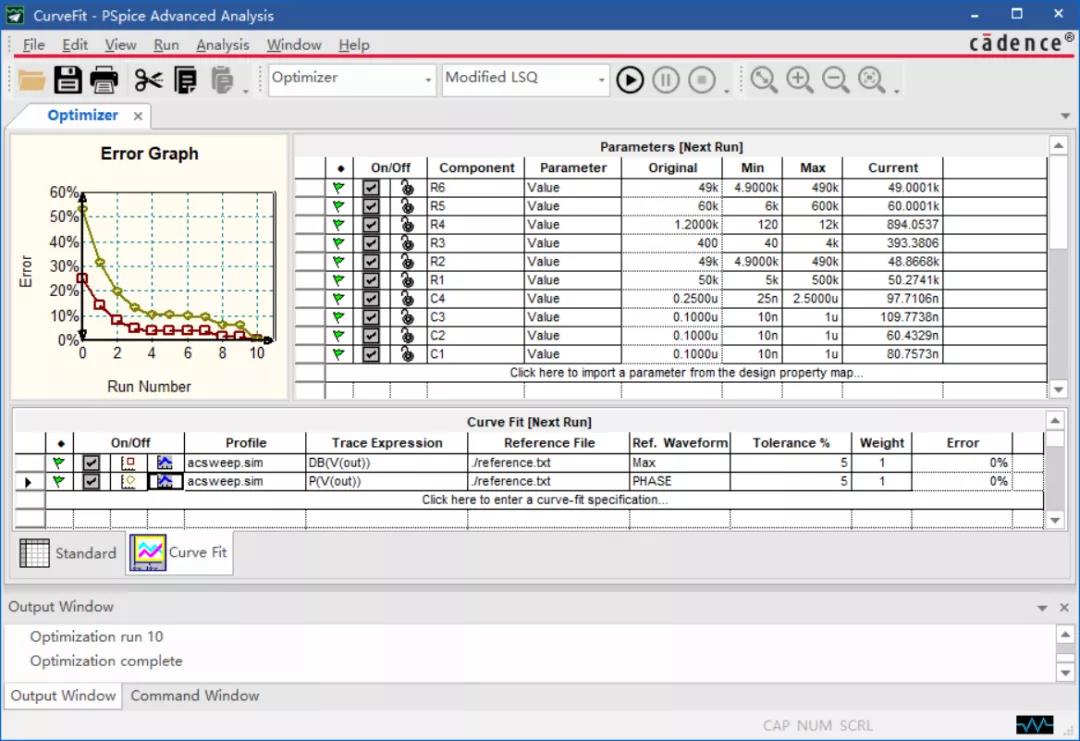Open the tab list dropdown arrow
The image size is (1080, 741).
click(x=1066, y=116)
